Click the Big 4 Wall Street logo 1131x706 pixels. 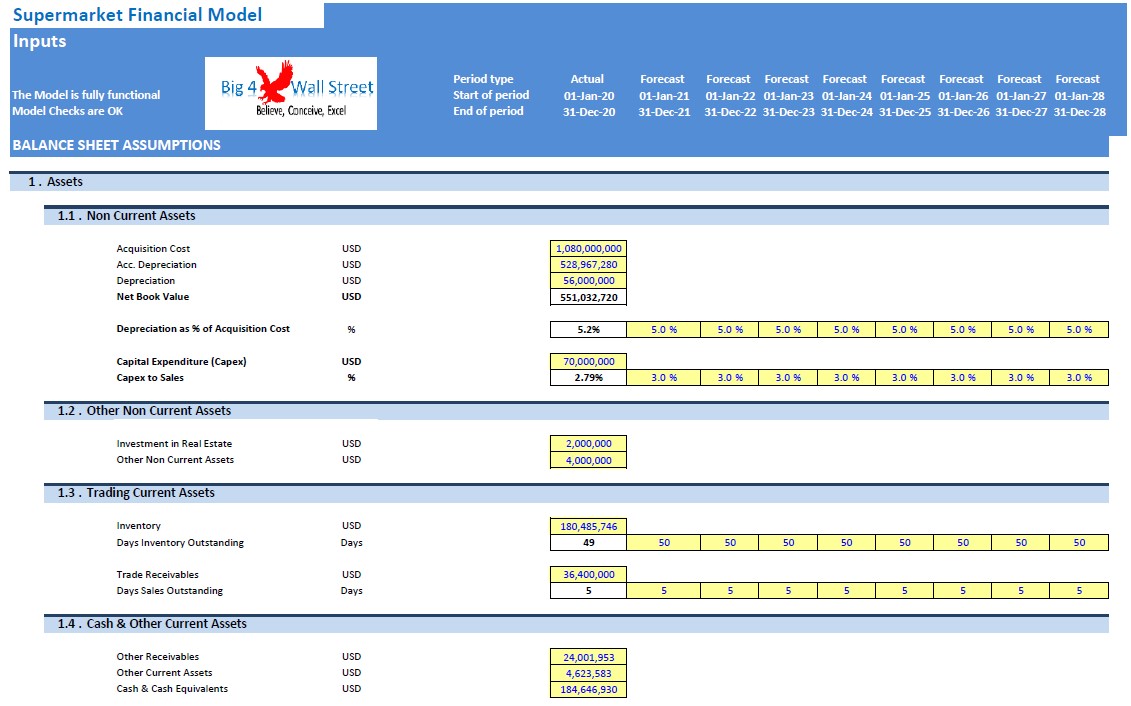pos(291,94)
